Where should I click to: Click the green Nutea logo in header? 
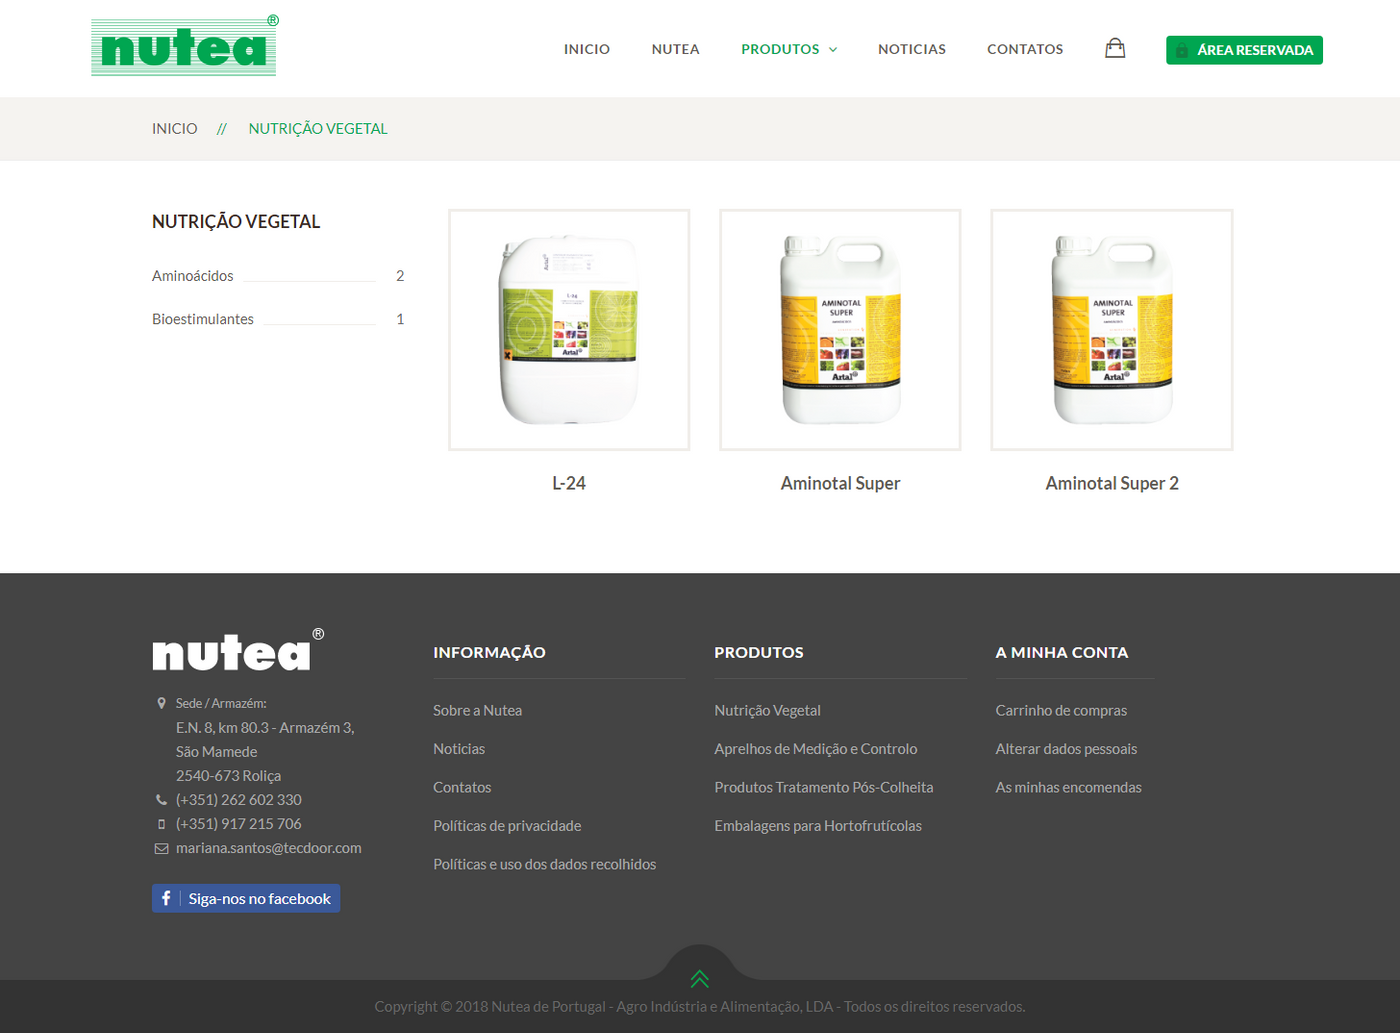[x=185, y=46]
